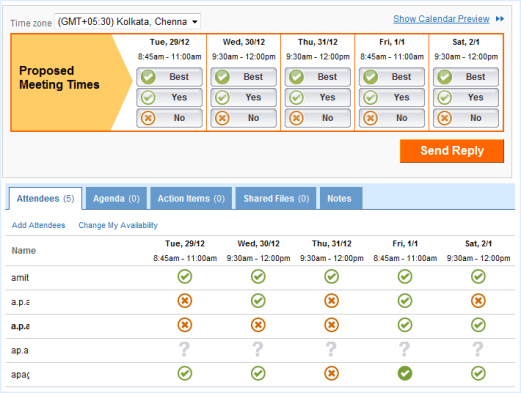Click the Send Reply button
521x393 pixels.
coord(452,151)
